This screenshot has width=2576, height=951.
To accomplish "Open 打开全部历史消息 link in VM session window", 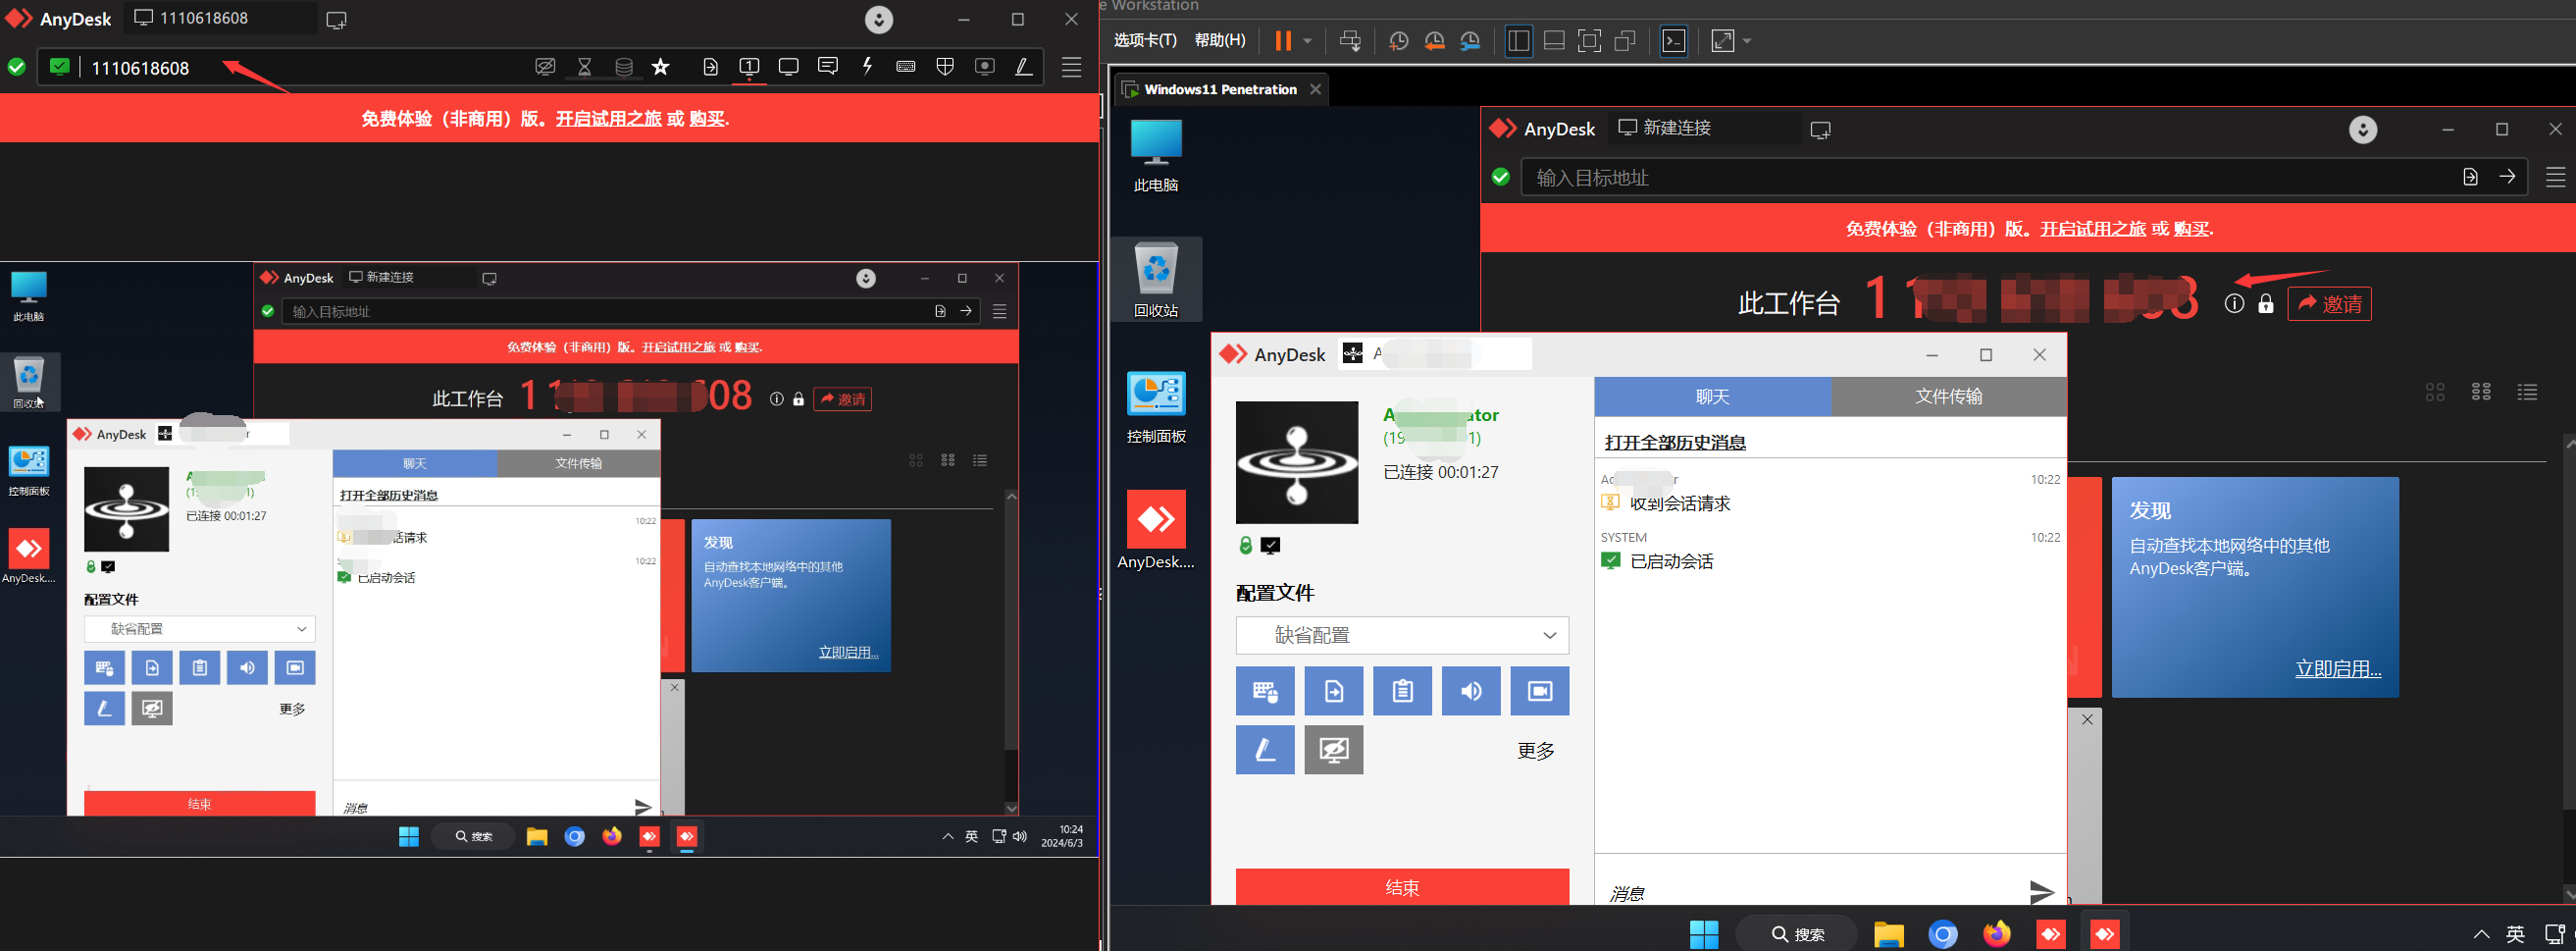I will [x=1675, y=443].
